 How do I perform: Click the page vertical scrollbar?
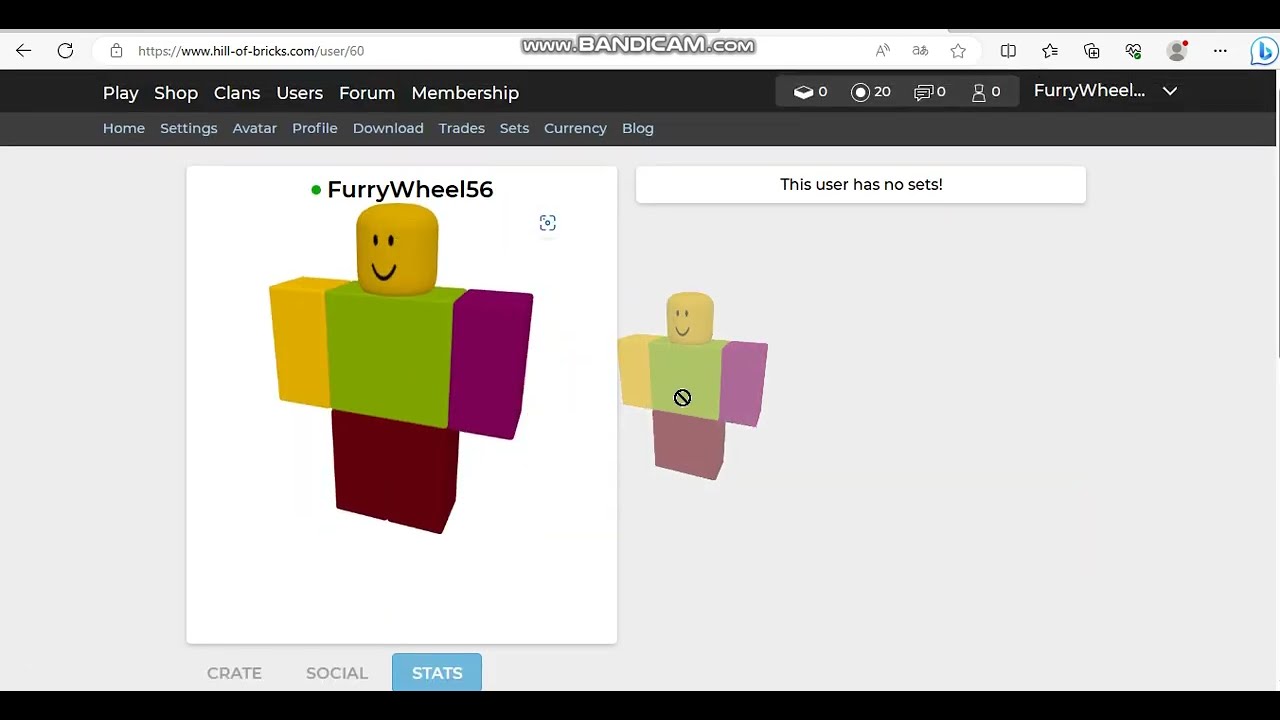[x=1278, y=224]
